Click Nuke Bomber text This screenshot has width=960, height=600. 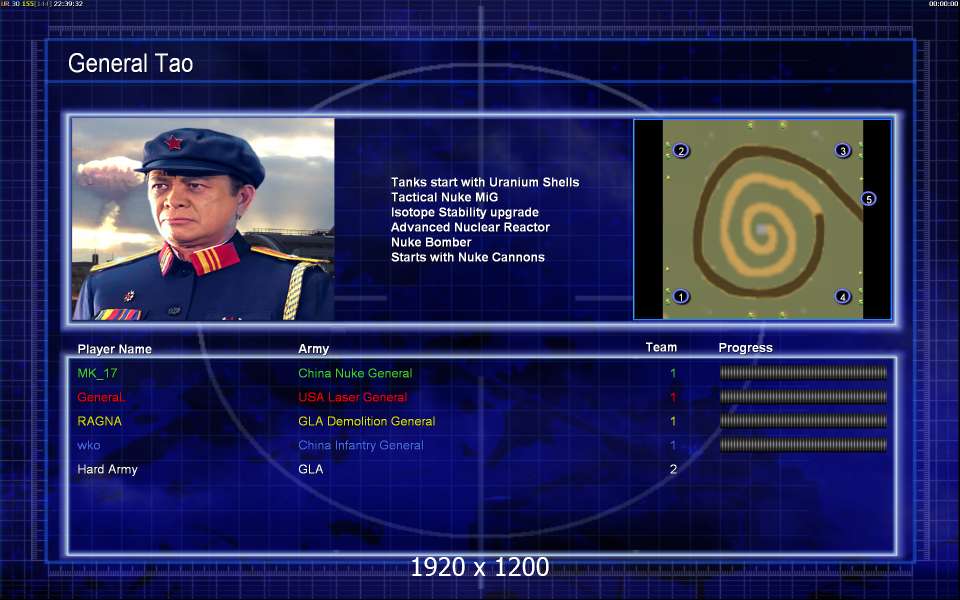pyautogui.click(x=431, y=242)
